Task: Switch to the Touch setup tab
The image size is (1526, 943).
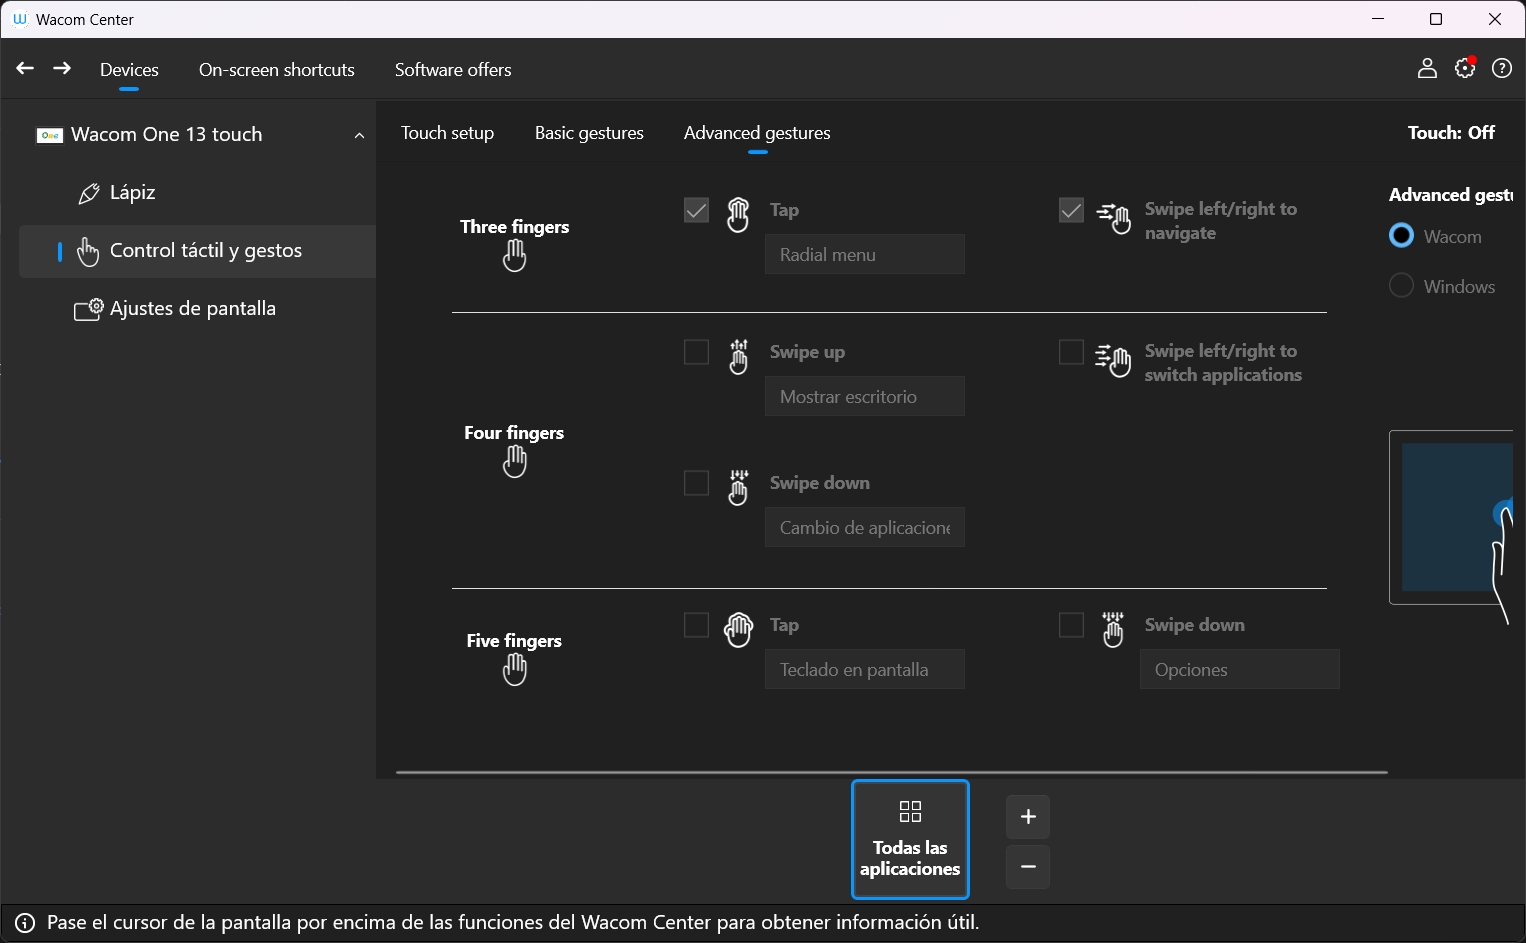Action: point(447,133)
